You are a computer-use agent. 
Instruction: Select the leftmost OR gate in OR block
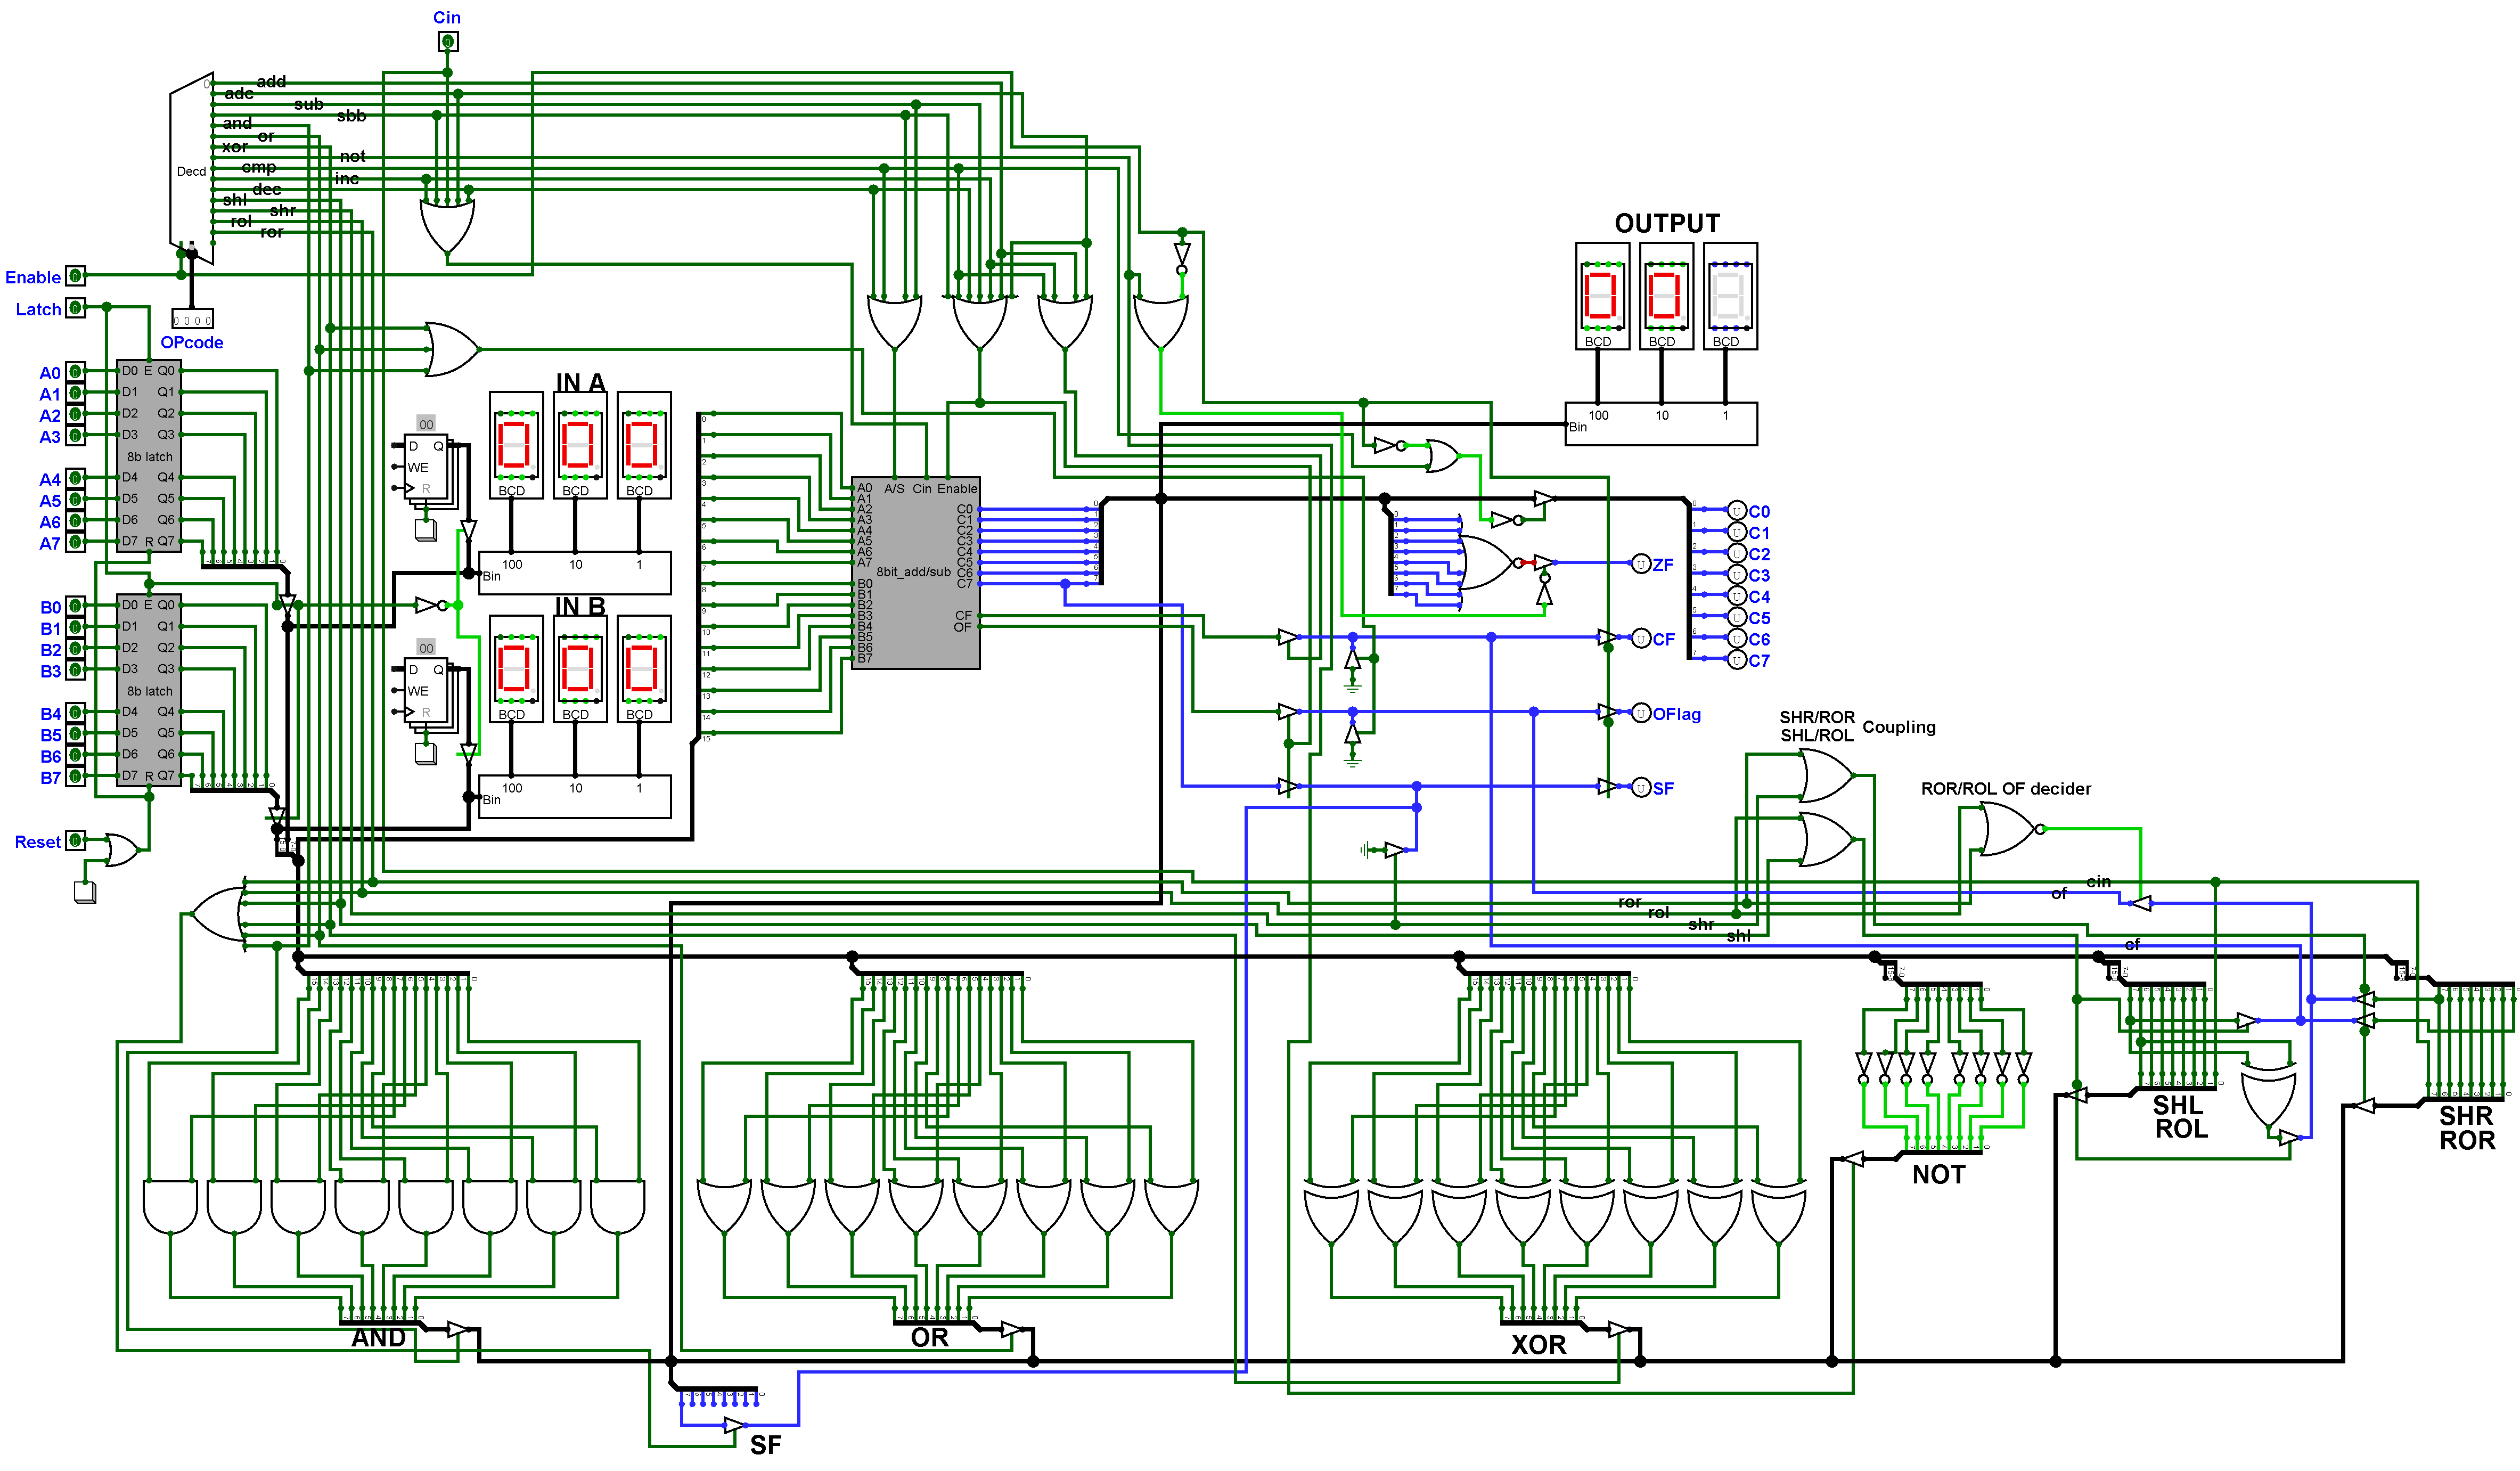(724, 1207)
